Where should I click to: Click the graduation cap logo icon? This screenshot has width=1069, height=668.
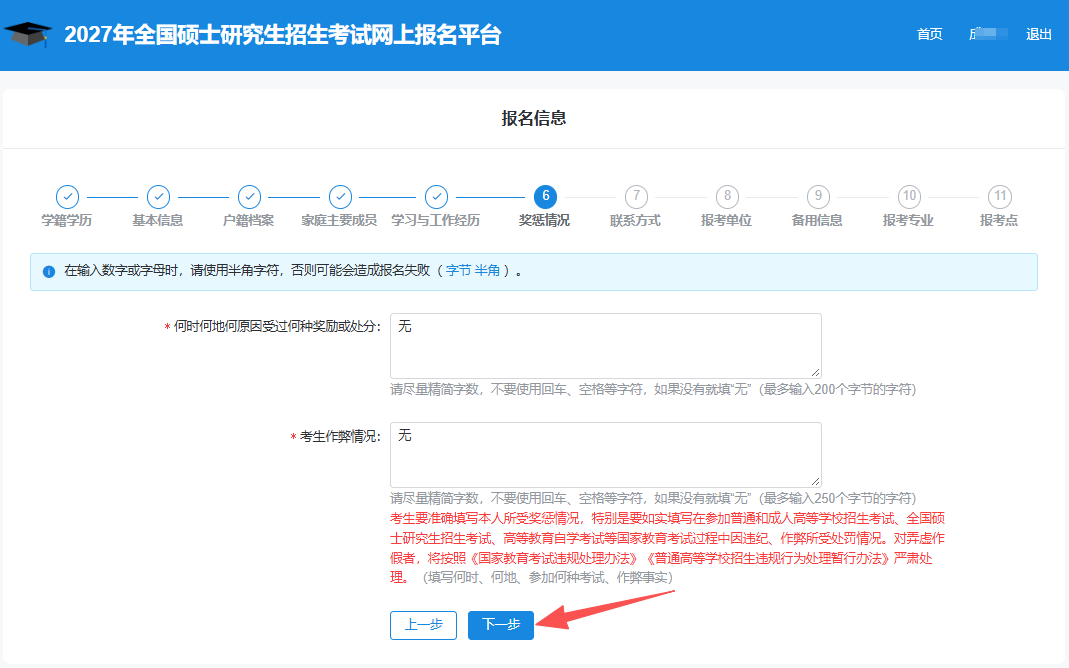[x=27, y=34]
